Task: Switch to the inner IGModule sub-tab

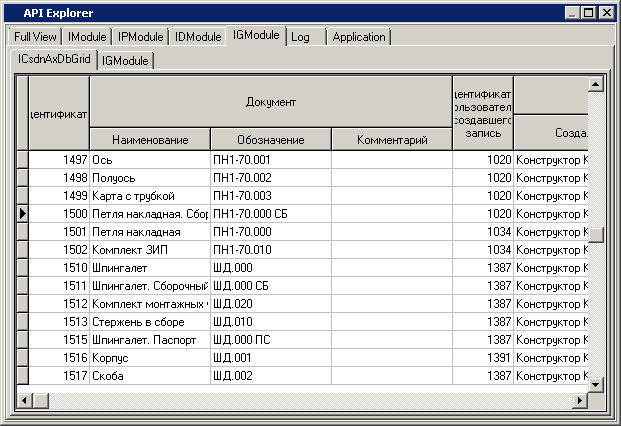Action: tap(125, 61)
